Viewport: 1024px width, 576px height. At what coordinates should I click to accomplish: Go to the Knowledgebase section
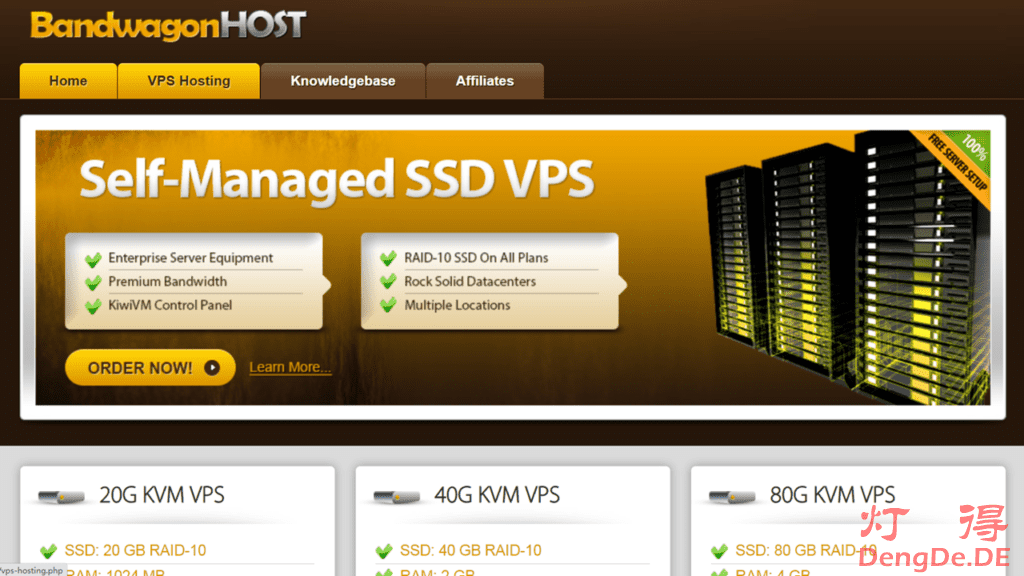click(x=342, y=81)
